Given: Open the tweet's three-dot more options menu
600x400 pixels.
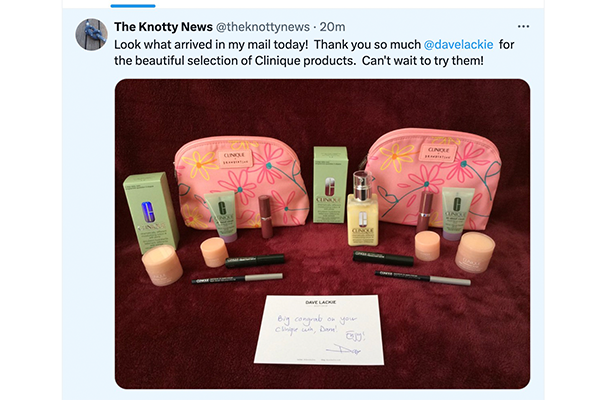Looking at the screenshot, I should tap(523, 26).
